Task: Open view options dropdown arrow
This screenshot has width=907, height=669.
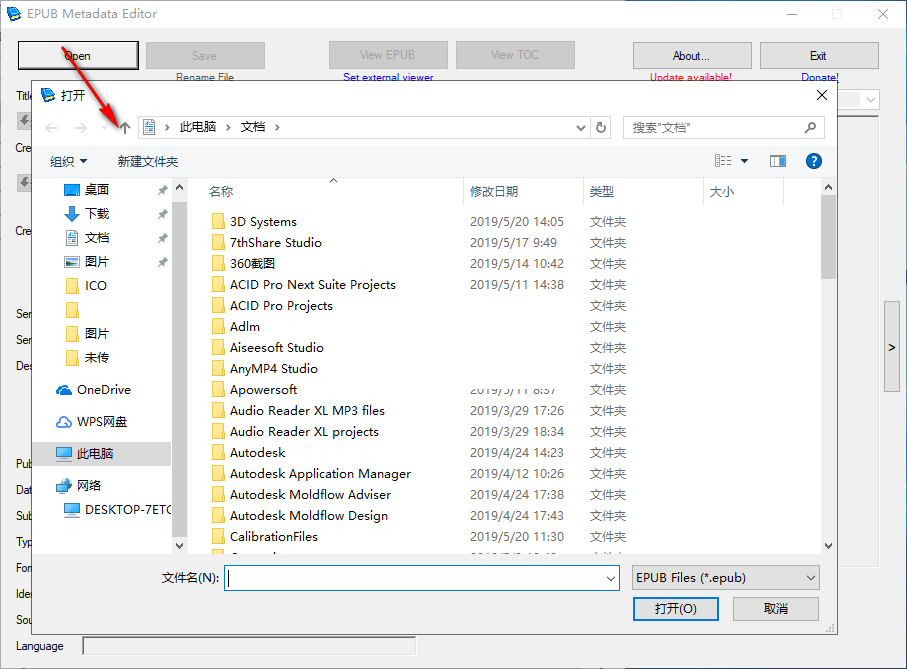Action: coord(744,161)
